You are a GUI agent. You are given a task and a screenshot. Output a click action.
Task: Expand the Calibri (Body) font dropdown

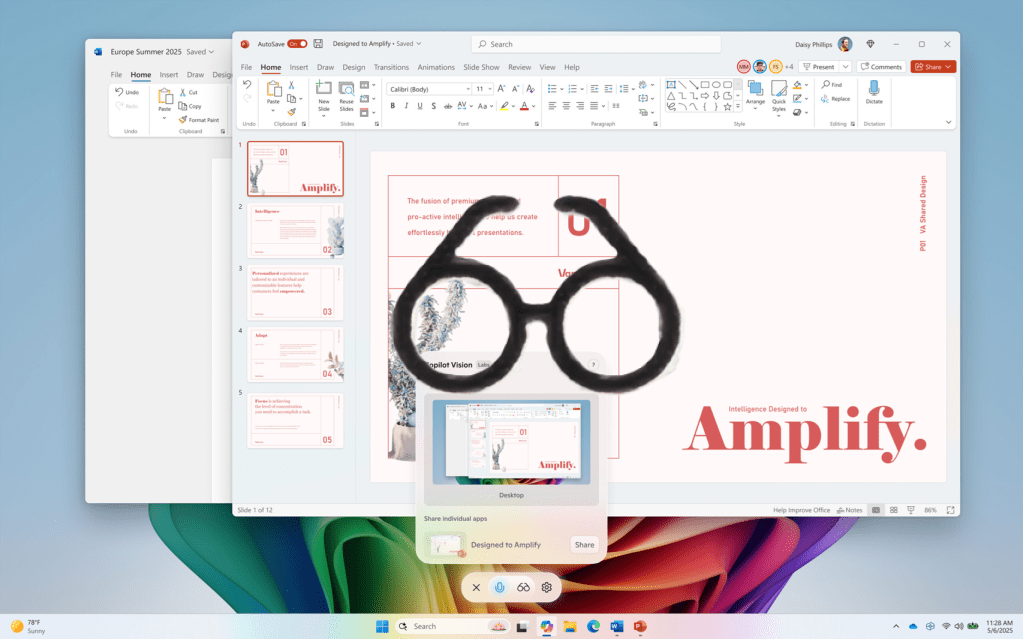467,89
